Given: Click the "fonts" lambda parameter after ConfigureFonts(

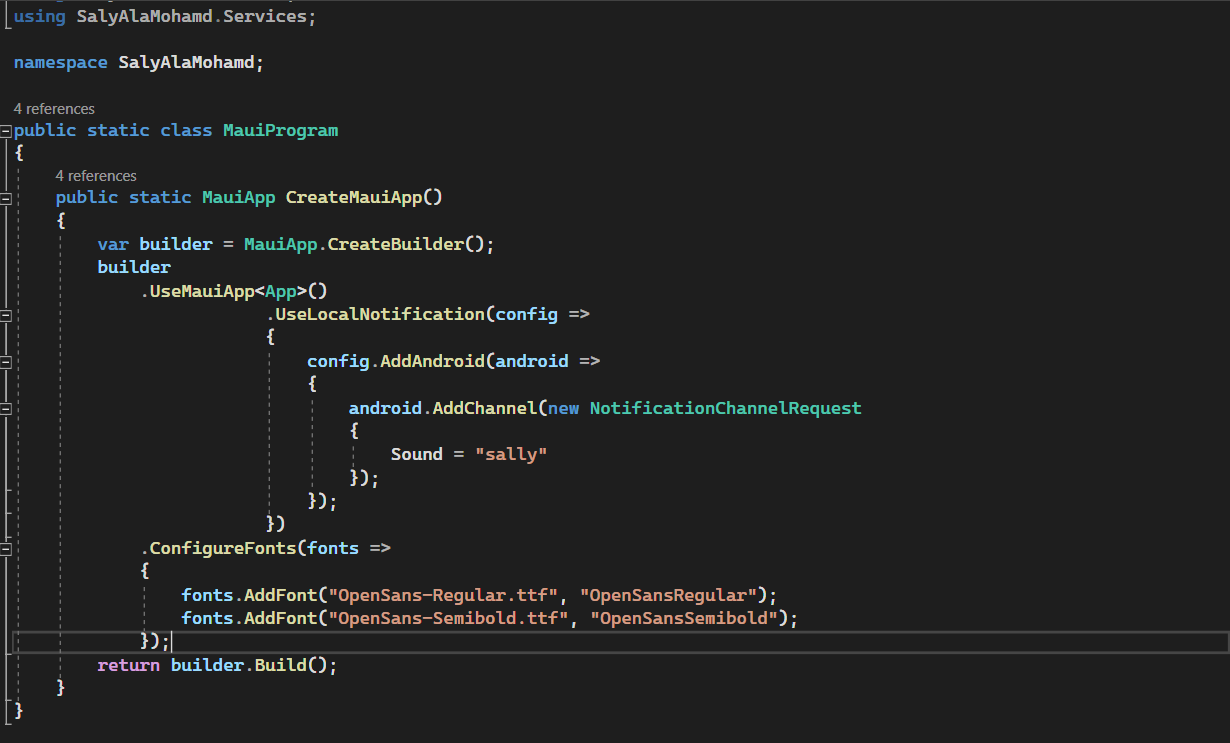Looking at the screenshot, I should (333, 548).
